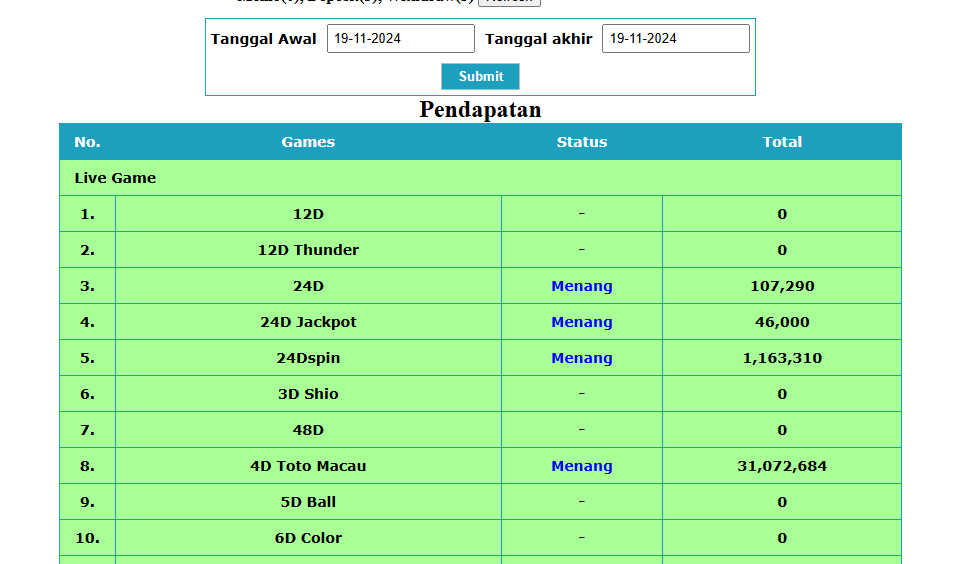This screenshot has width=963, height=564.
Task: Click the Total column header
Action: pos(782,142)
